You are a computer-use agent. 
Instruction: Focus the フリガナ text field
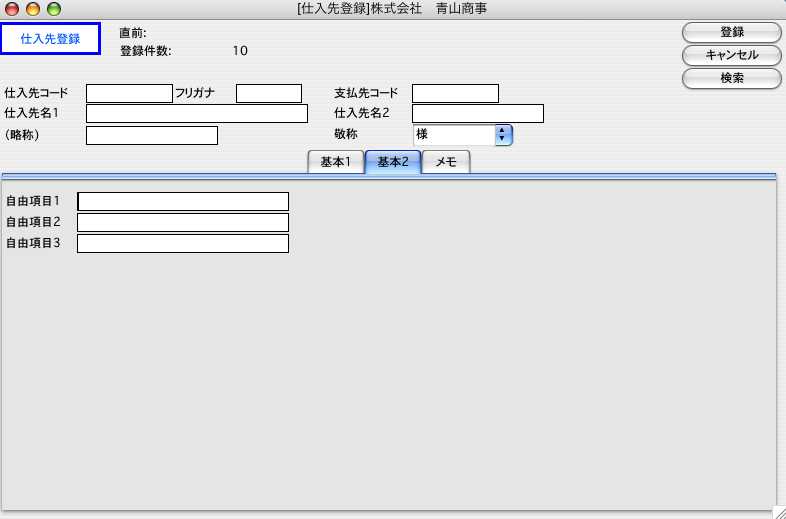[268, 94]
